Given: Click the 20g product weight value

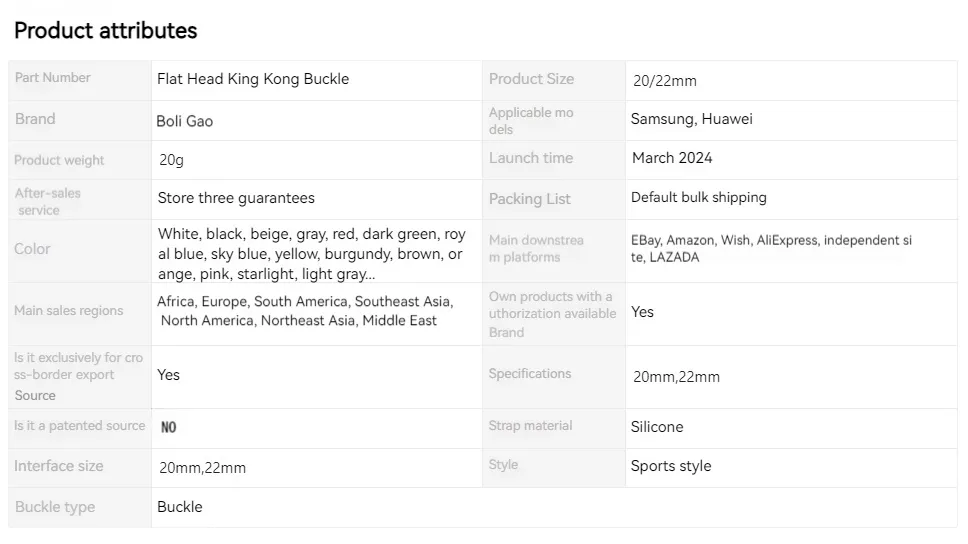Looking at the screenshot, I should [171, 160].
